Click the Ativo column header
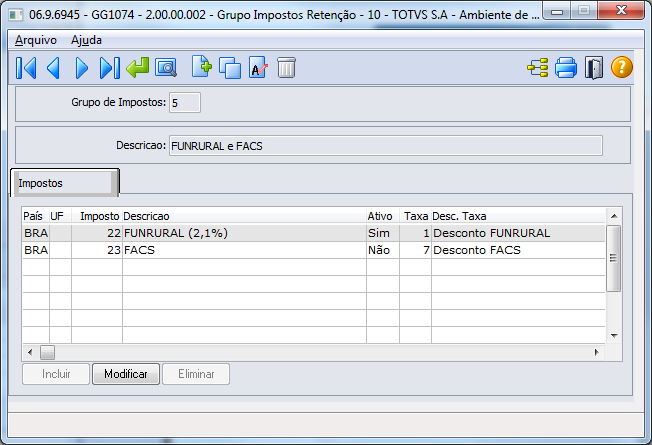Screen dimensions: 652x445 coord(383,216)
